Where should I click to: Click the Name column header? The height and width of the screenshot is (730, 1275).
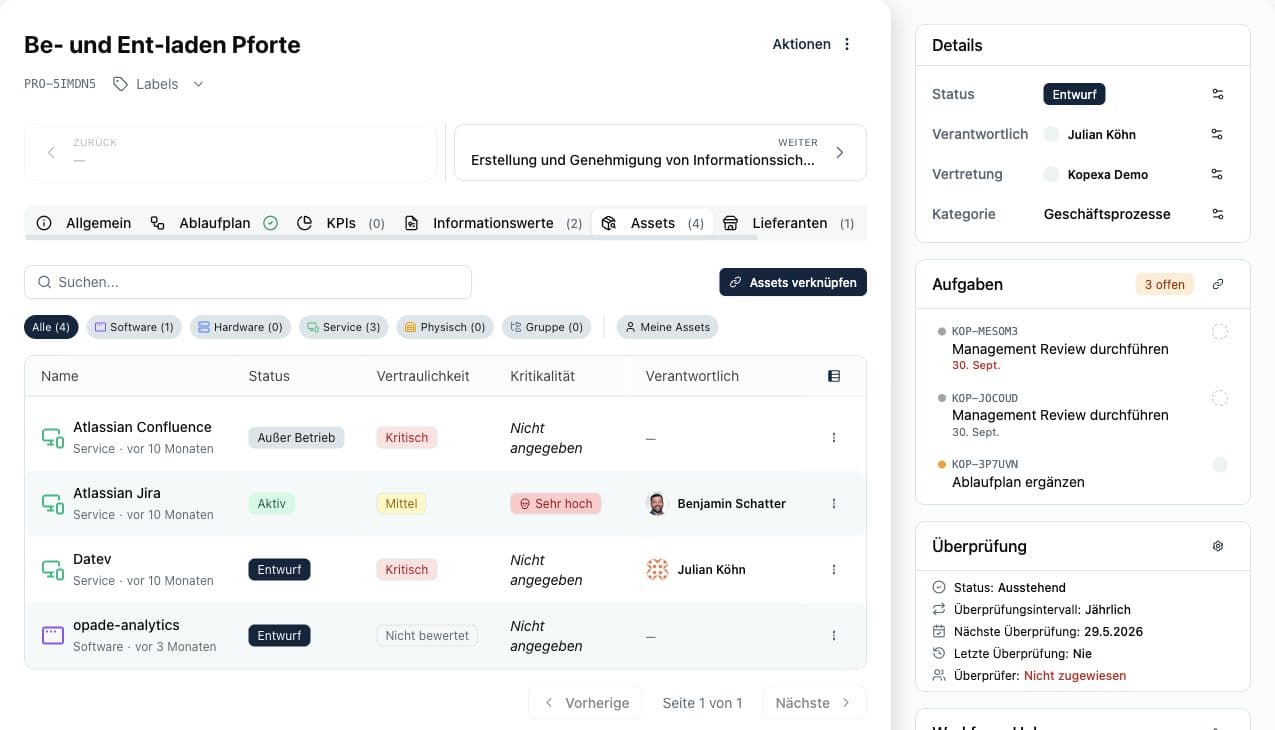click(60, 376)
